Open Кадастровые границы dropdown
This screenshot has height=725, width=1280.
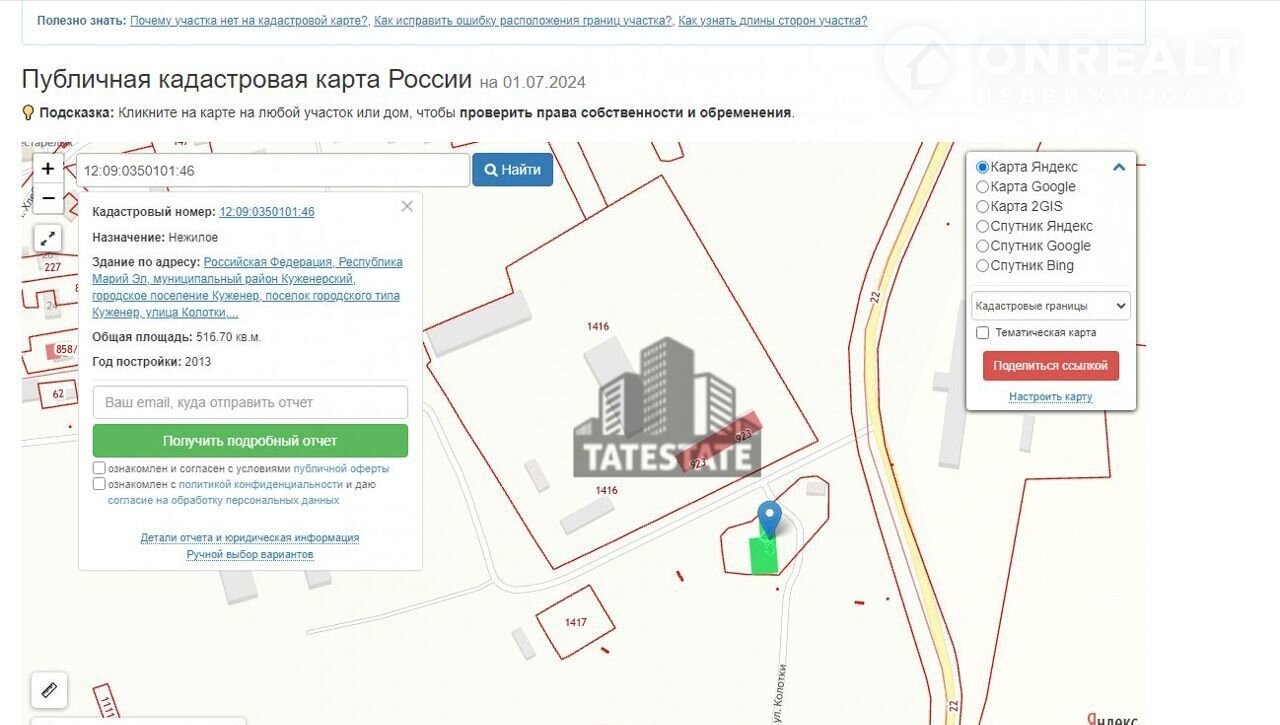point(1050,306)
